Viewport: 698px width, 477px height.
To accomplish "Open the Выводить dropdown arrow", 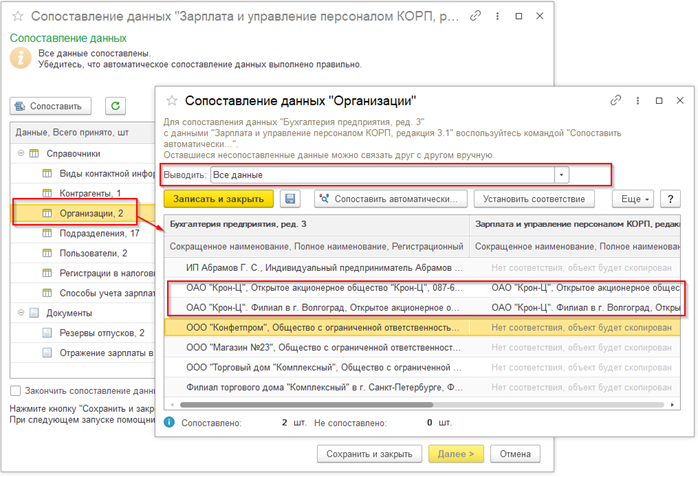I will pos(561,175).
